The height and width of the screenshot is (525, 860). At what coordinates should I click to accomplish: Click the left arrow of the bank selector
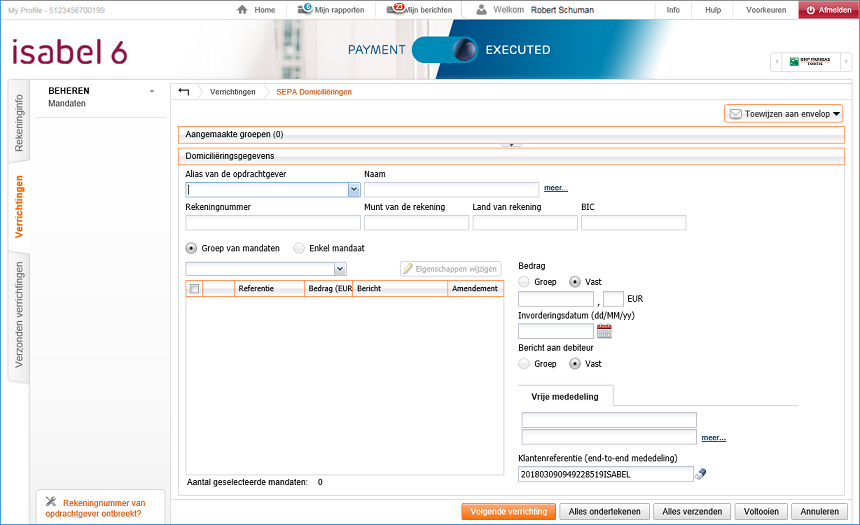[776, 61]
